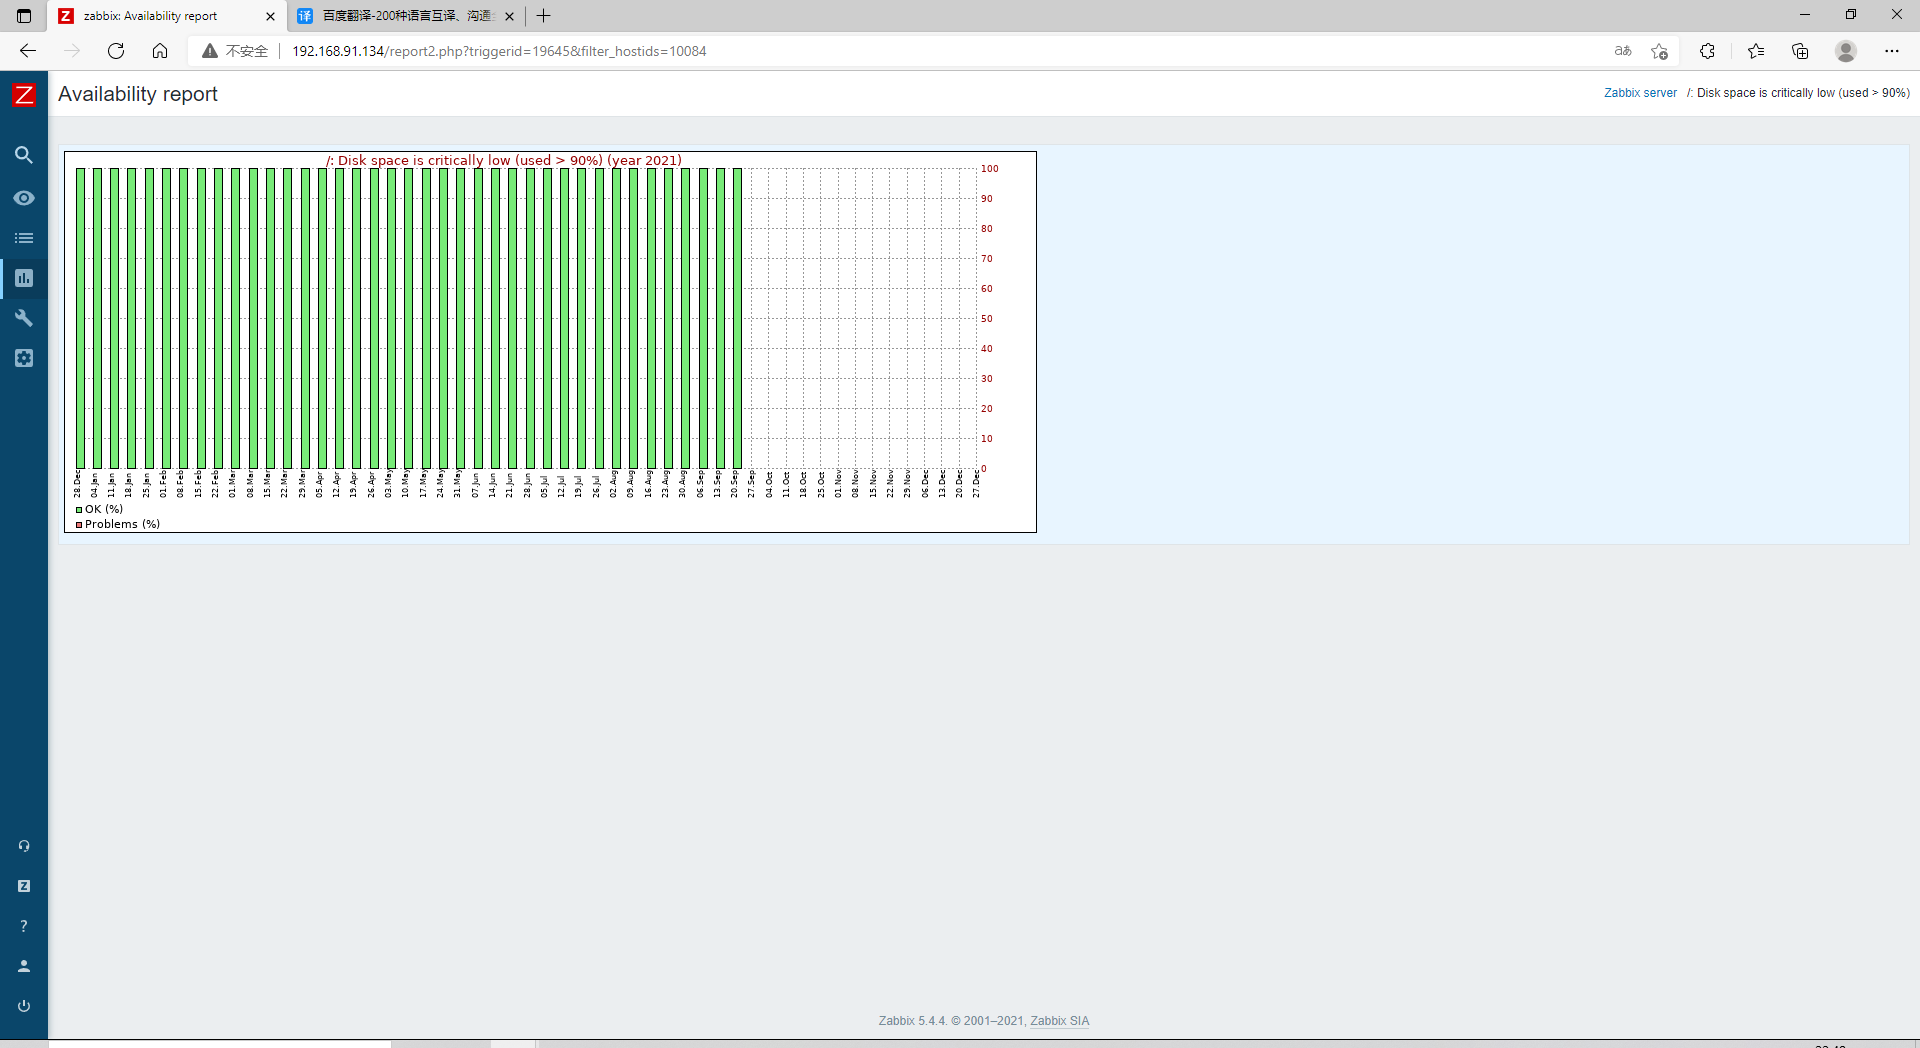Reload the page with the refresh icon

(x=116, y=51)
